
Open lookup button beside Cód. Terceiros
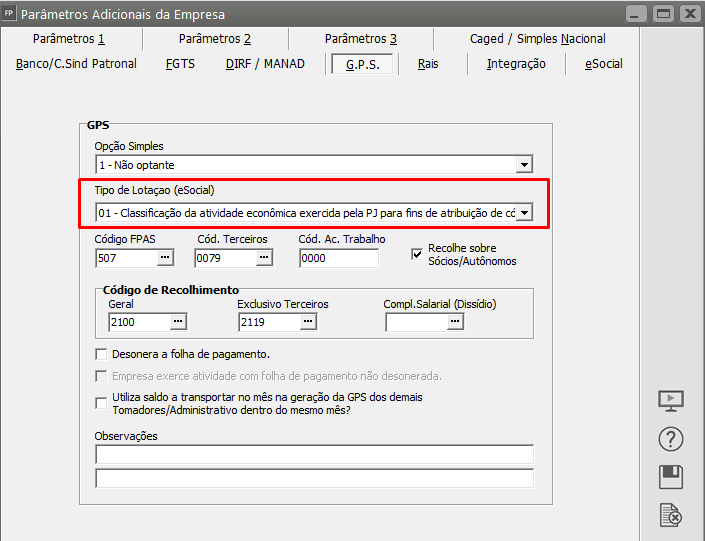click(264, 258)
